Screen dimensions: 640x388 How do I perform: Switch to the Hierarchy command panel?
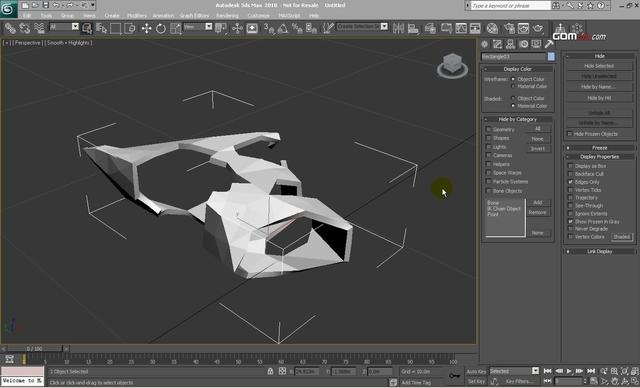(x=510, y=44)
